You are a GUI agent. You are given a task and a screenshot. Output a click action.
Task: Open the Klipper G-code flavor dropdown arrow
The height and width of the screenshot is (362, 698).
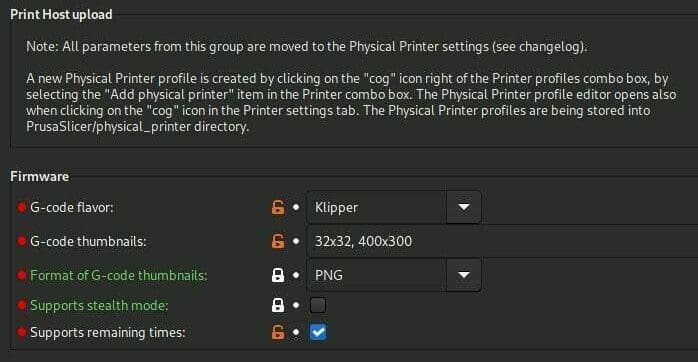(x=463, y=207)
